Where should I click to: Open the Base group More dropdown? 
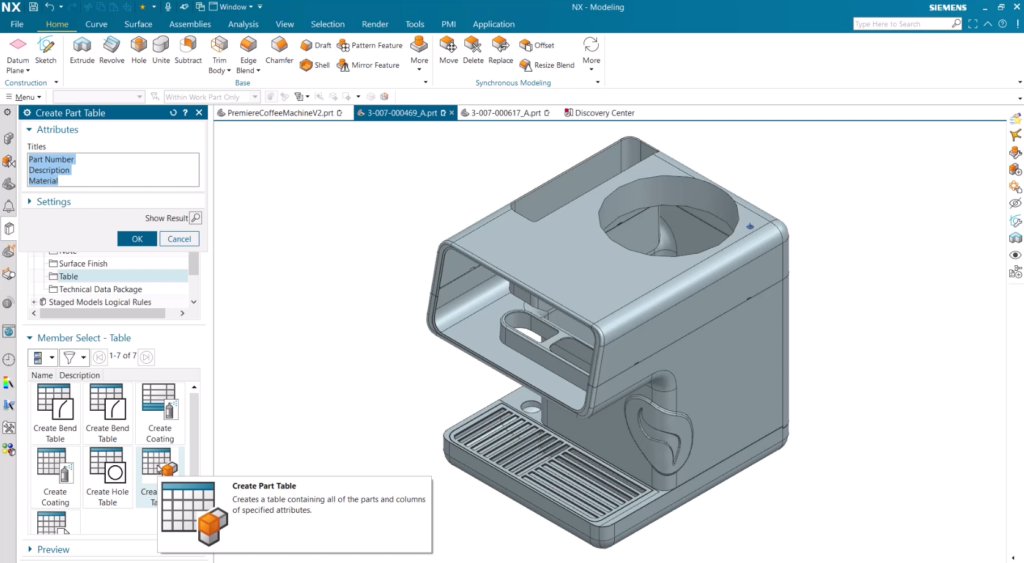click(x=419, y=54)
